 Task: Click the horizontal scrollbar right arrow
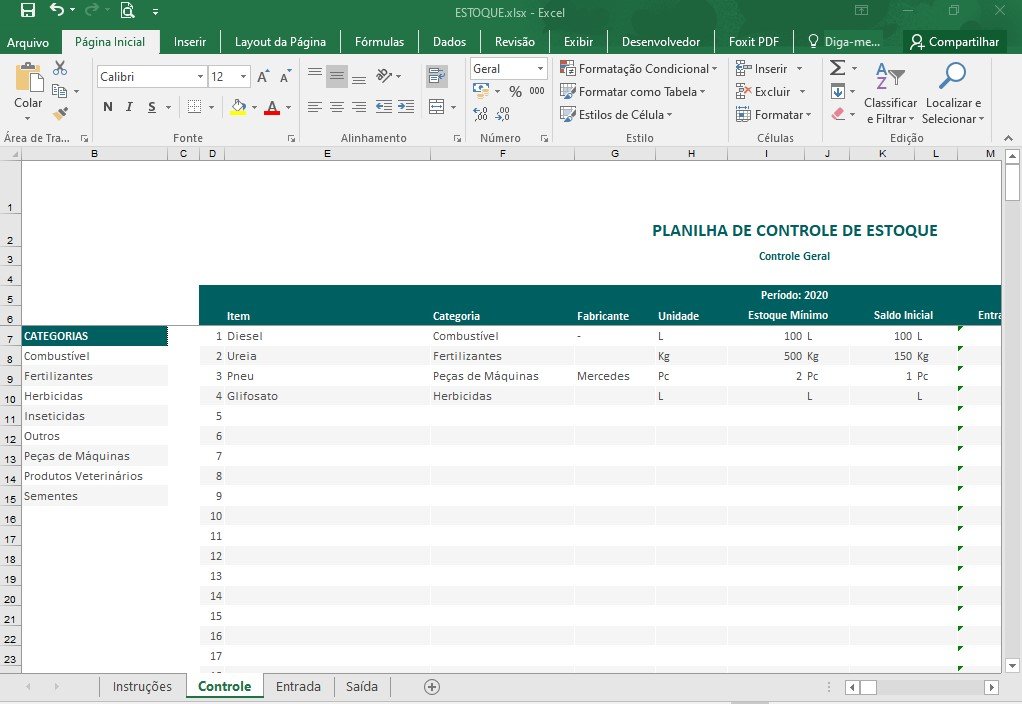point(991,687)
